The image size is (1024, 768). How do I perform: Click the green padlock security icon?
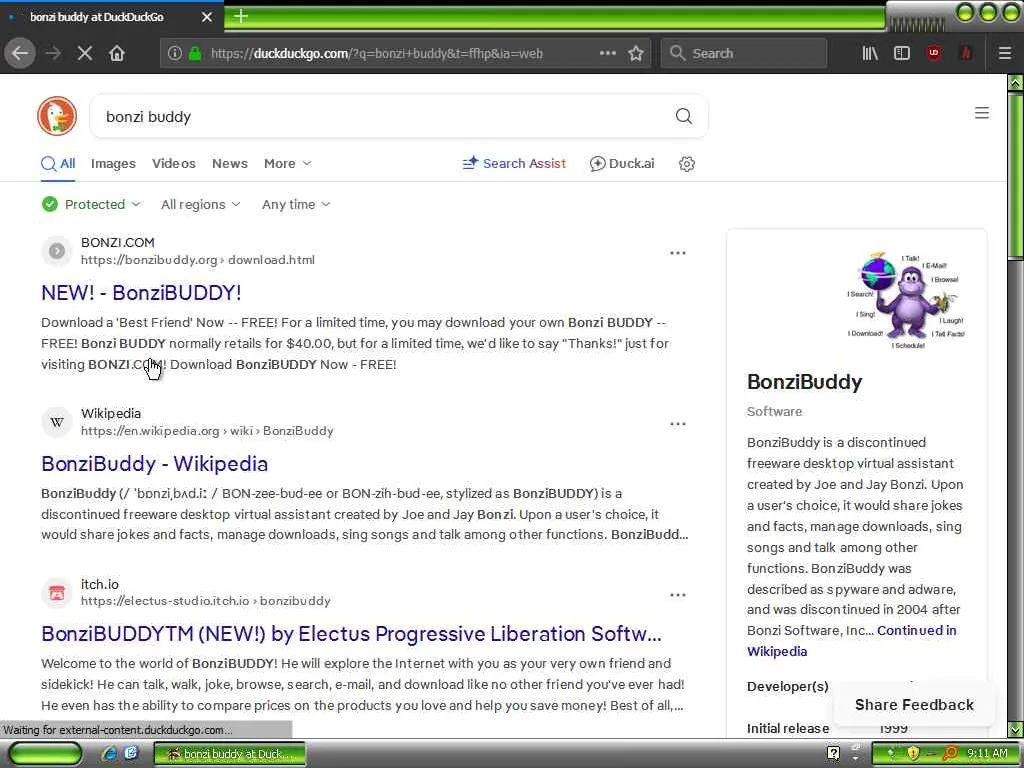[195, 53]
